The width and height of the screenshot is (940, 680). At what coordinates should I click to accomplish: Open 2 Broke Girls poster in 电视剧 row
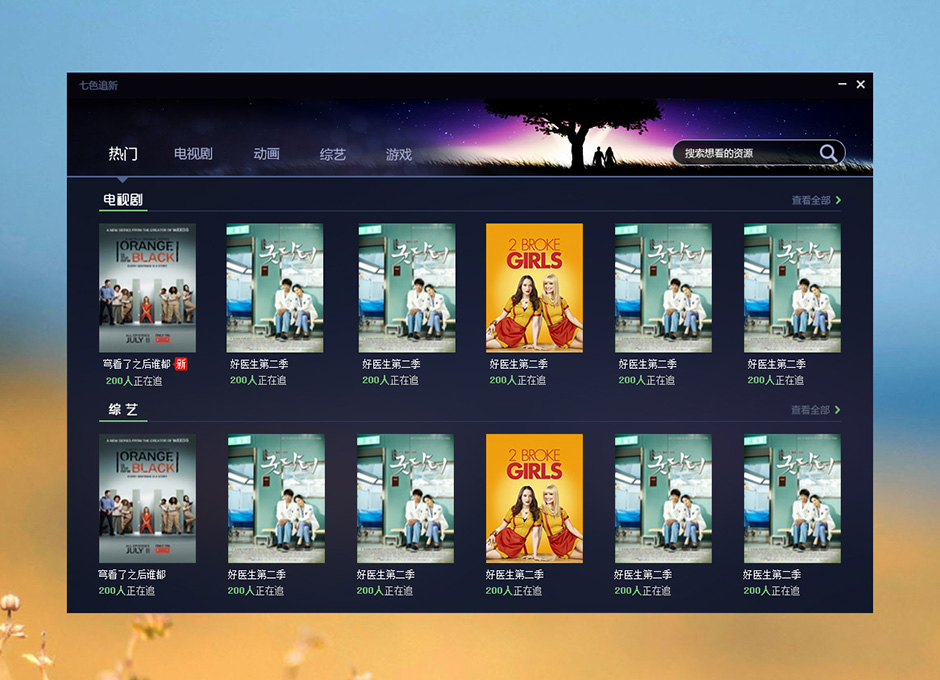(x=534, y=288)
